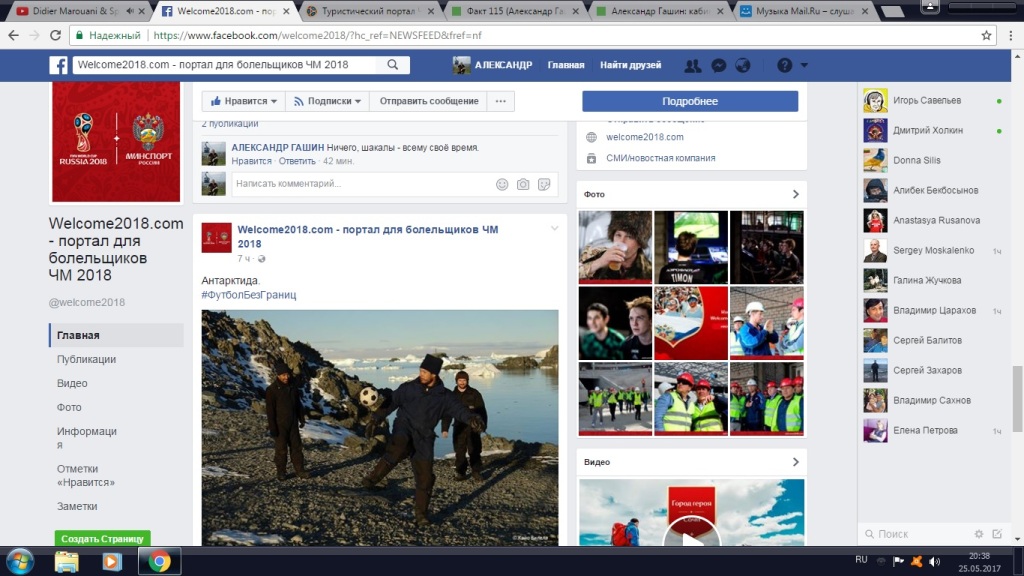Click the Подробнее button
The height and width of the screenshot is (576, 1024).
[x=690, y=101]
